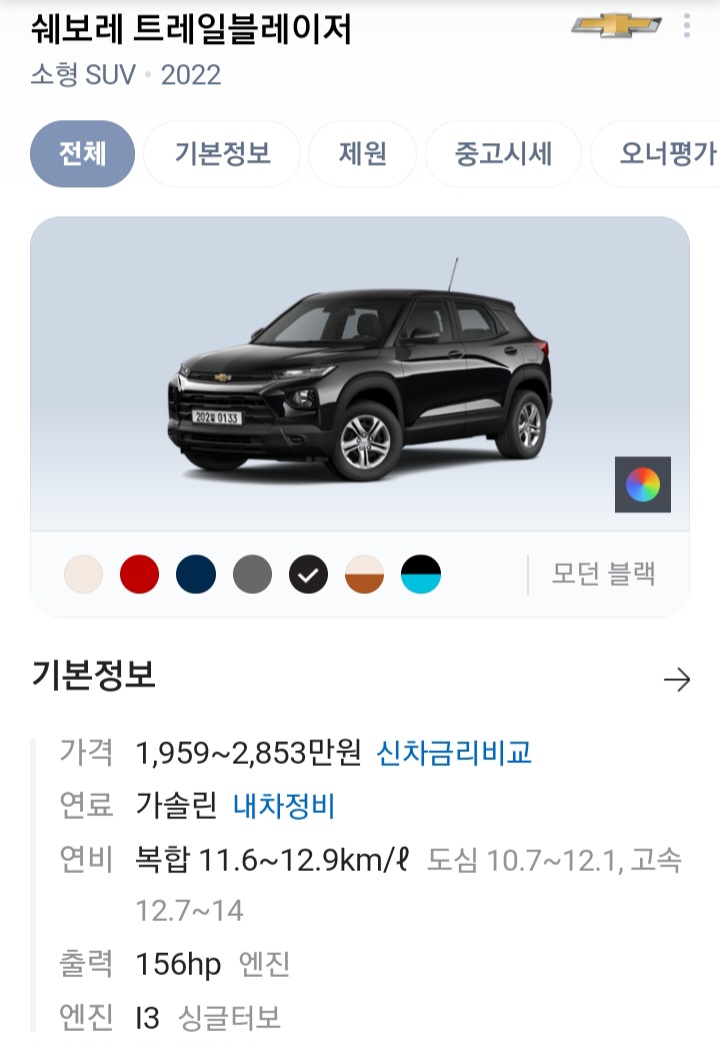Viewport: 720px width, 1044px height.
Task: Open 기본정보 details with arrow icon
Action: [677, 680]
